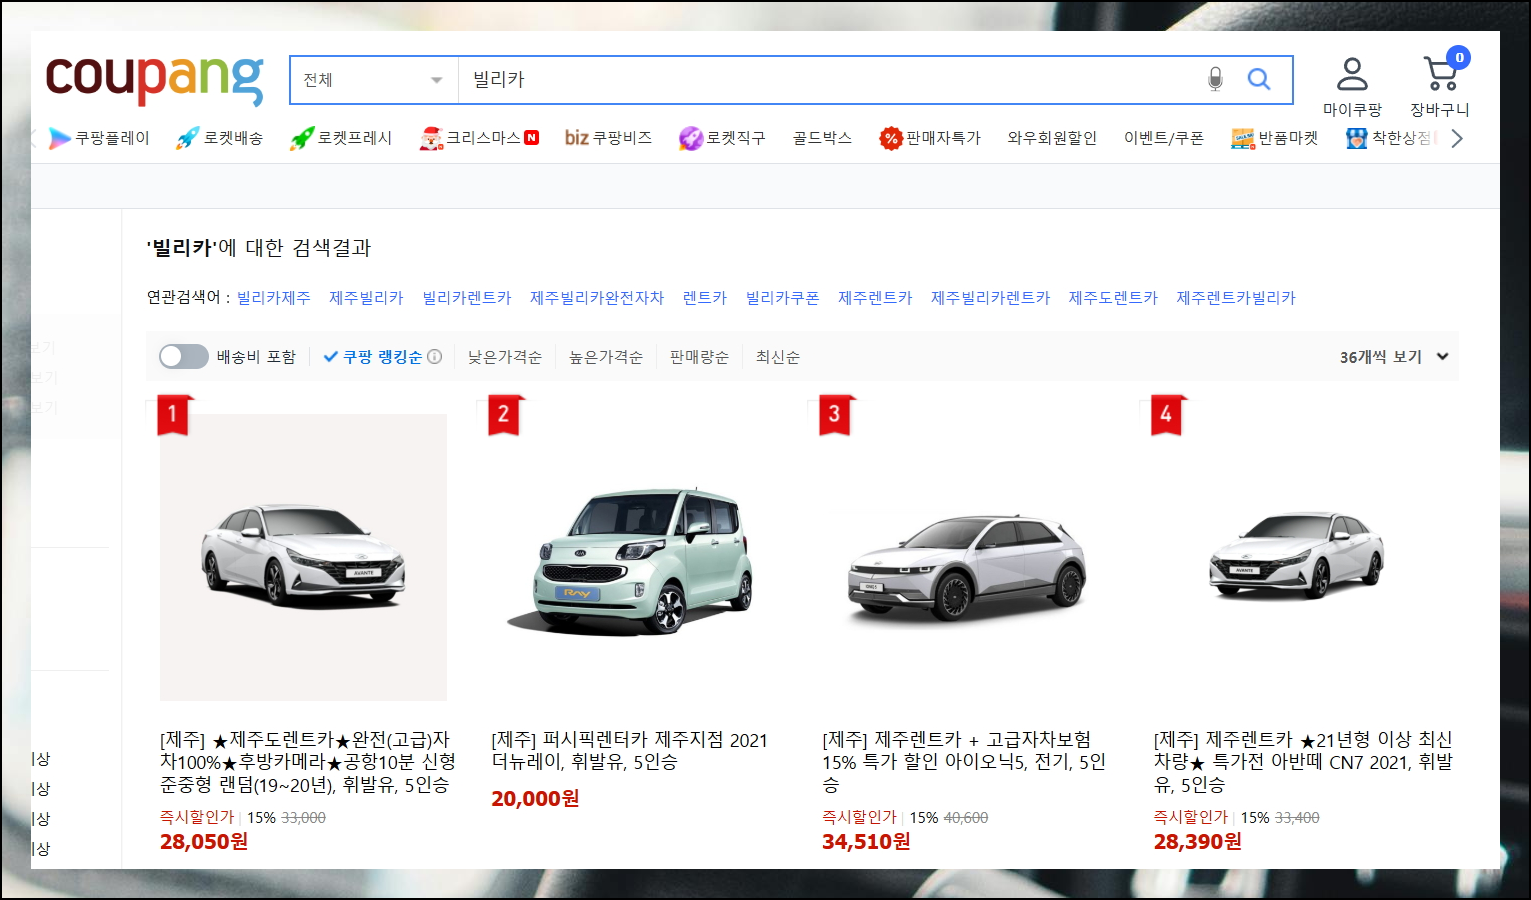Click related search 제주빌리카완전자차
The image size is (1531, 900).
coord(597,298)
